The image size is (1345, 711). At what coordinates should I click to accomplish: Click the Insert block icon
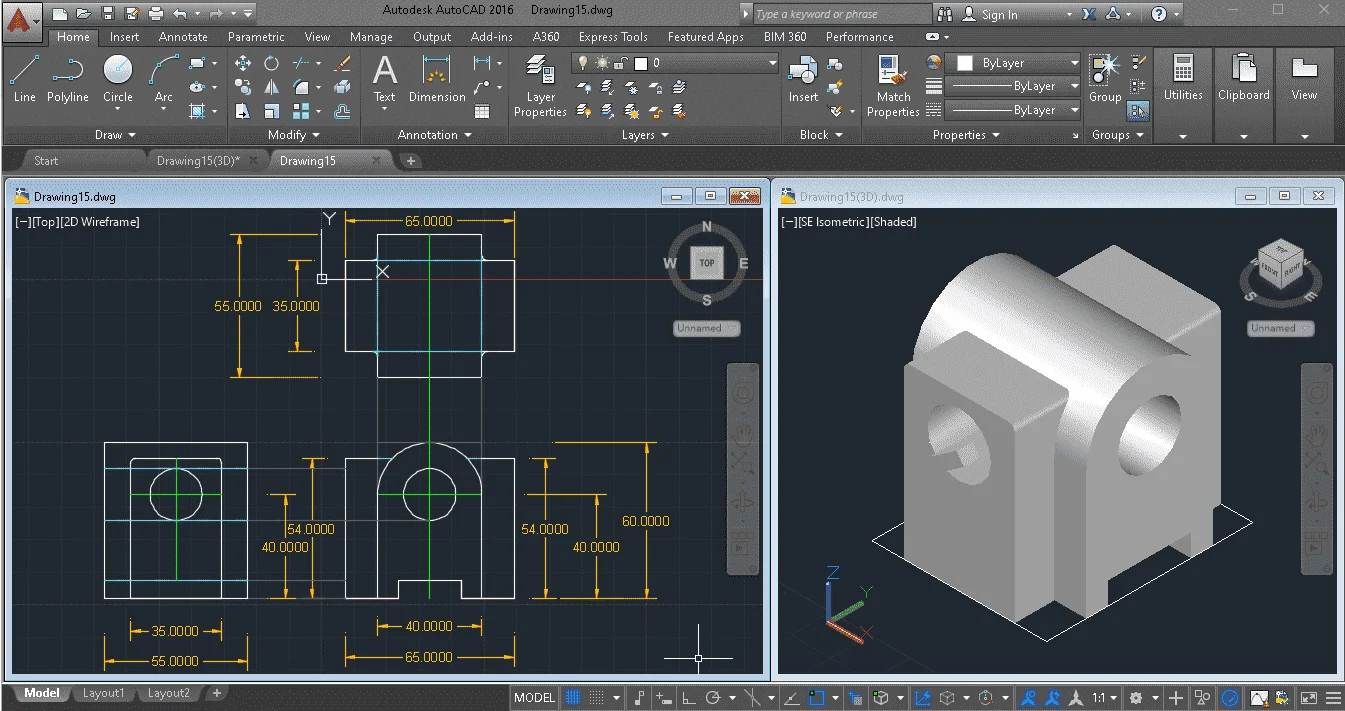pyautogui.click(x=803, y=79)
